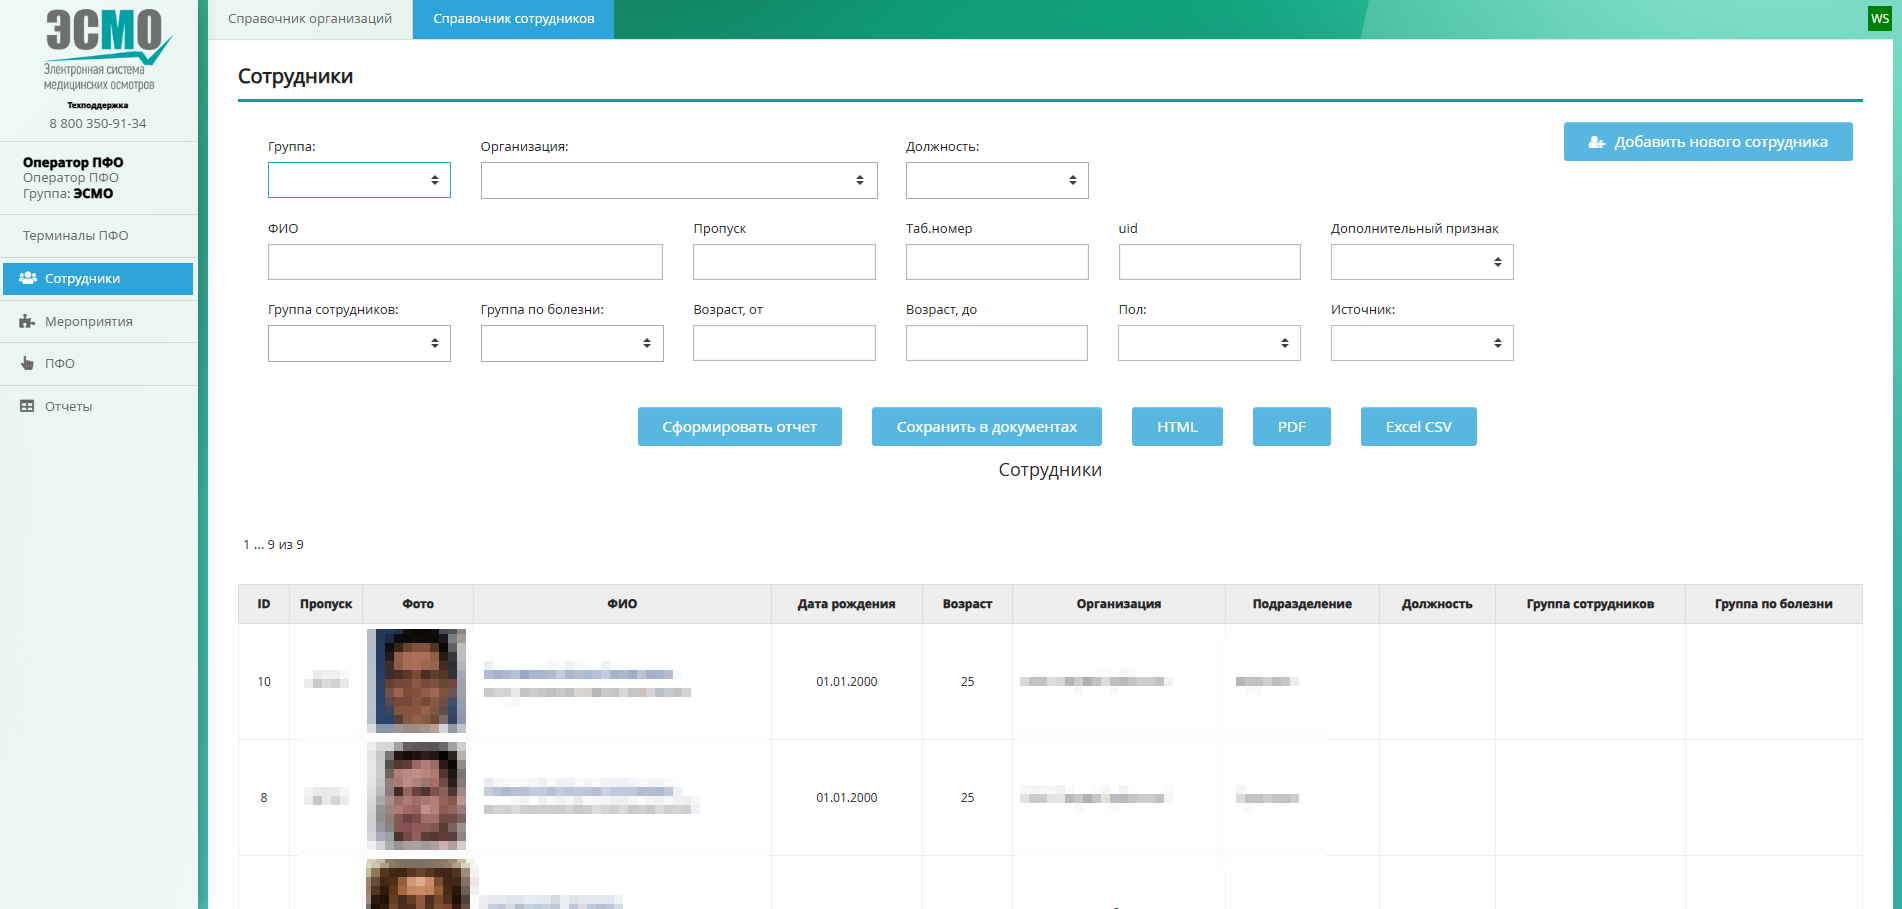This screenshot has width=1902, height=909.
Task: Click the green WS status icon
Action: (x=1879, y=18)
